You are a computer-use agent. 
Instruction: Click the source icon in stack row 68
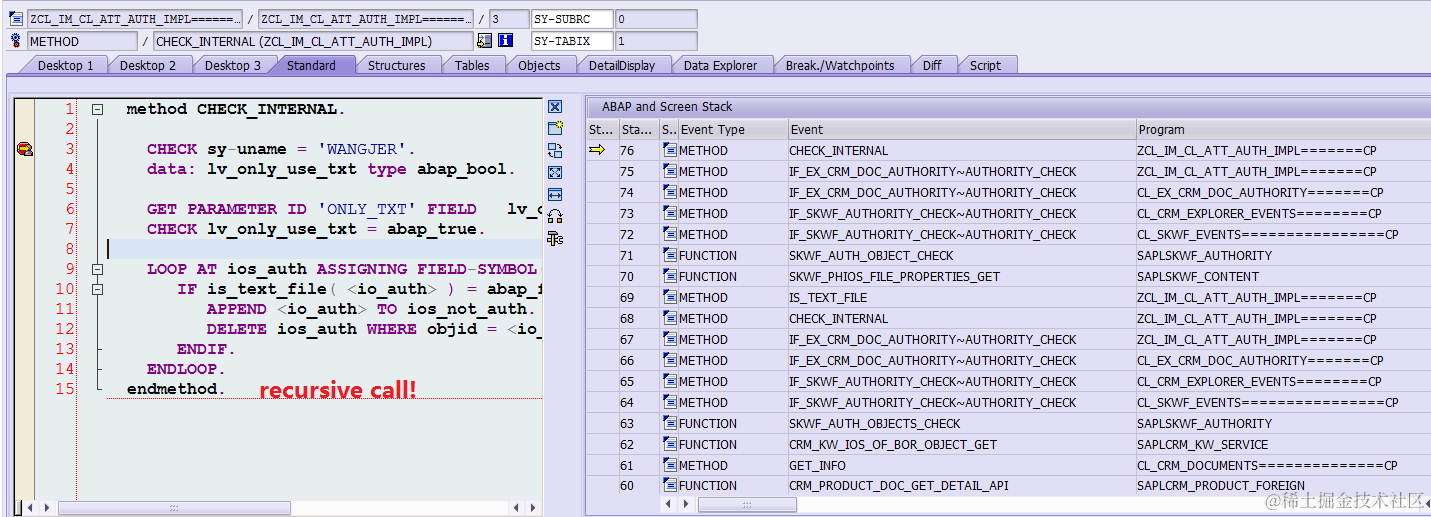(669, 318)
